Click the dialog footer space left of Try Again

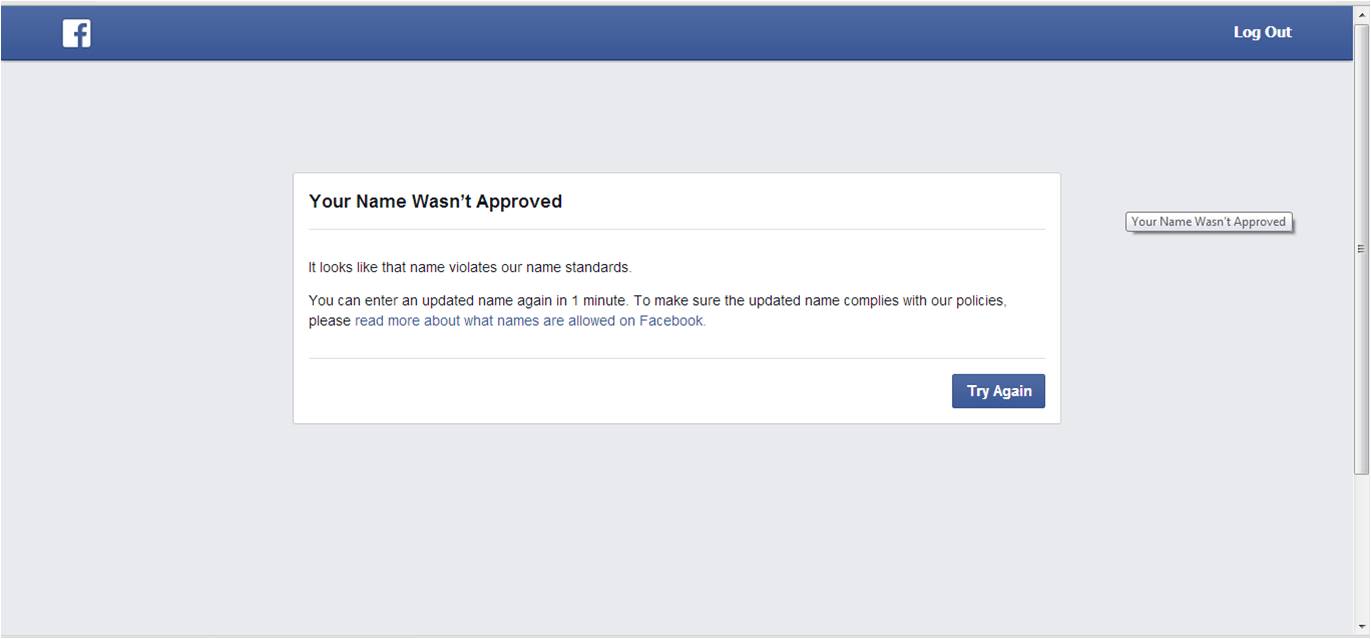pos(620,391)
